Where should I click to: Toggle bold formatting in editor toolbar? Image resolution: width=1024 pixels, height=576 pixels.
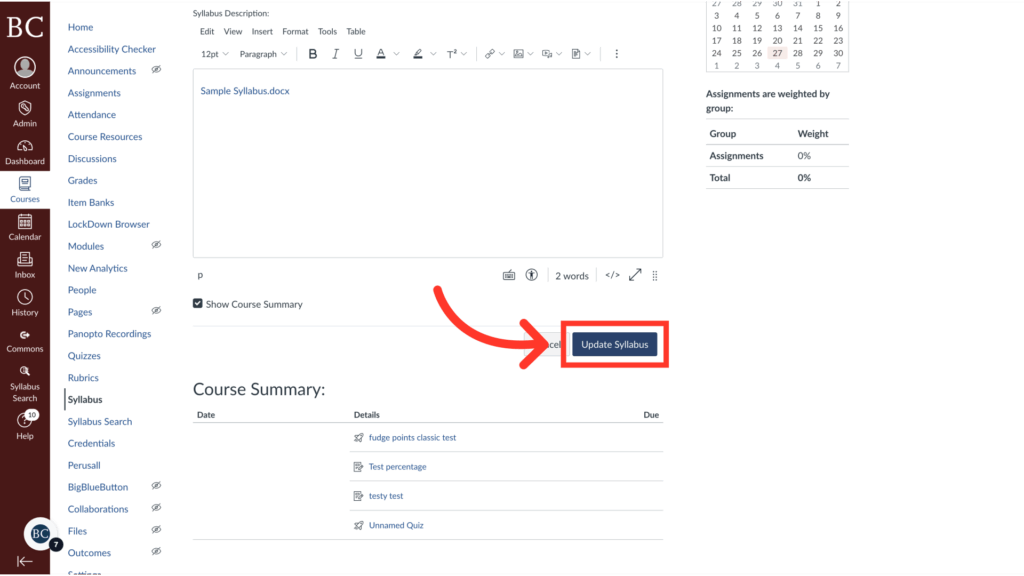click(x=315, y=54)
